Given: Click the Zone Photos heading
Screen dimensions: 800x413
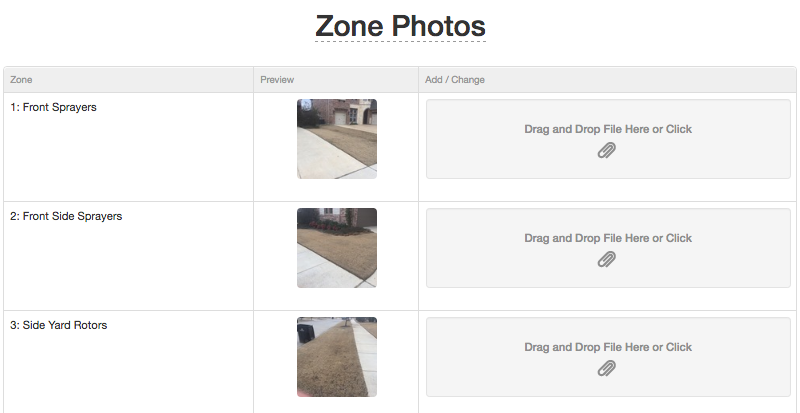Looking at the screenshot, I should pyautogui.click(x=401, y=26).
